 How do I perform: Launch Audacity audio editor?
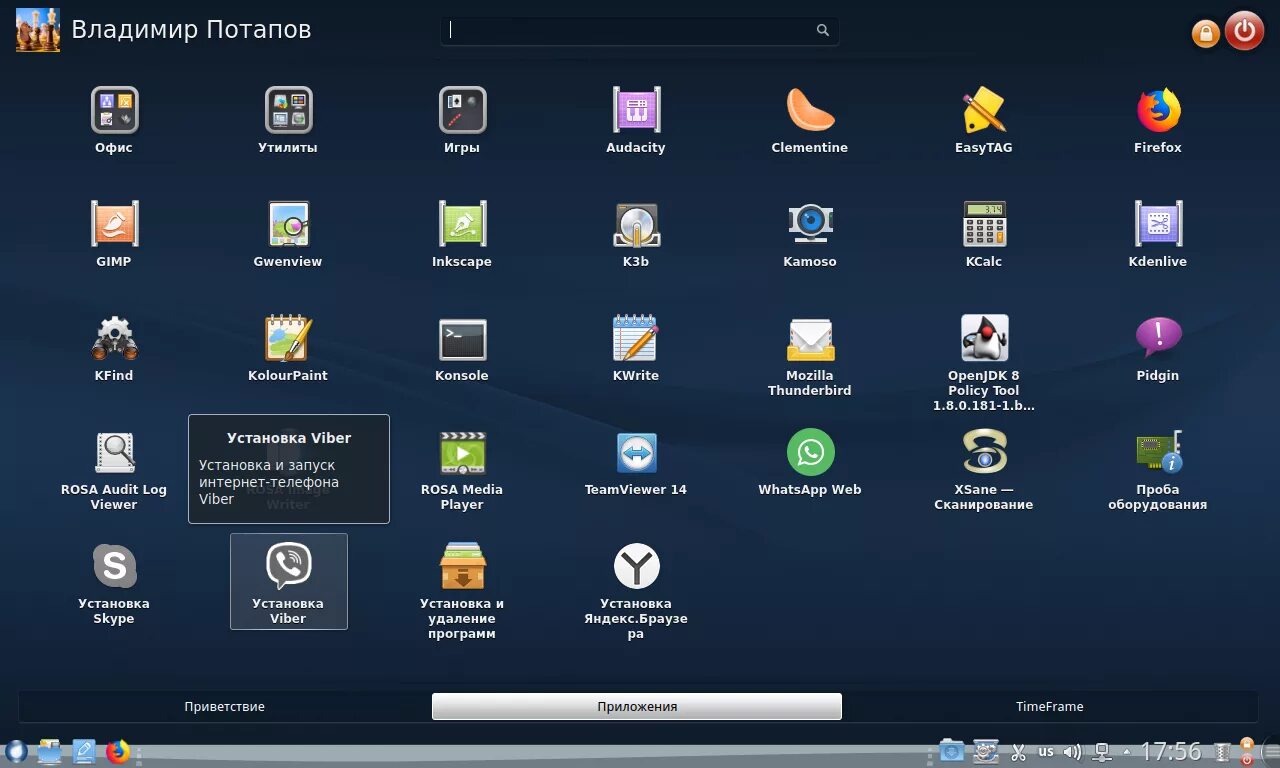[636, 120]
